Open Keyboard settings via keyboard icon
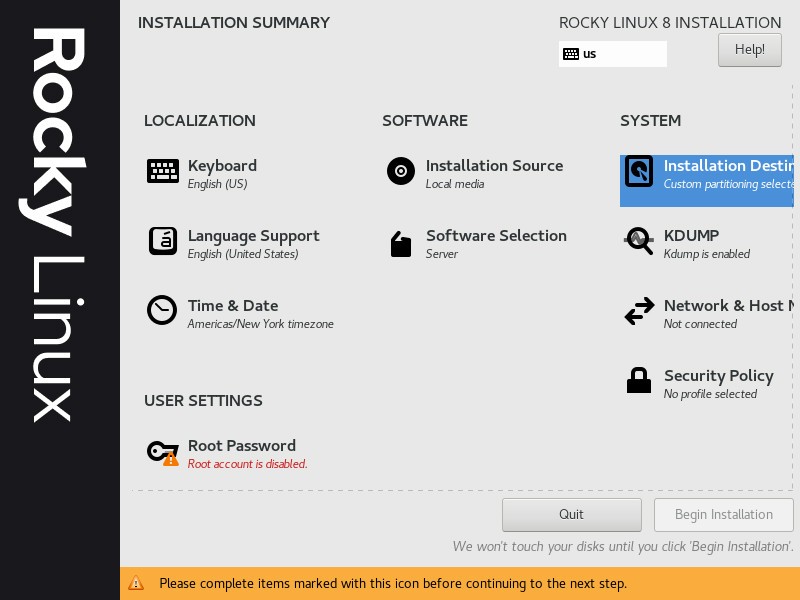The height and width of the screenshot is (600, 800). [x=163, y=171]
